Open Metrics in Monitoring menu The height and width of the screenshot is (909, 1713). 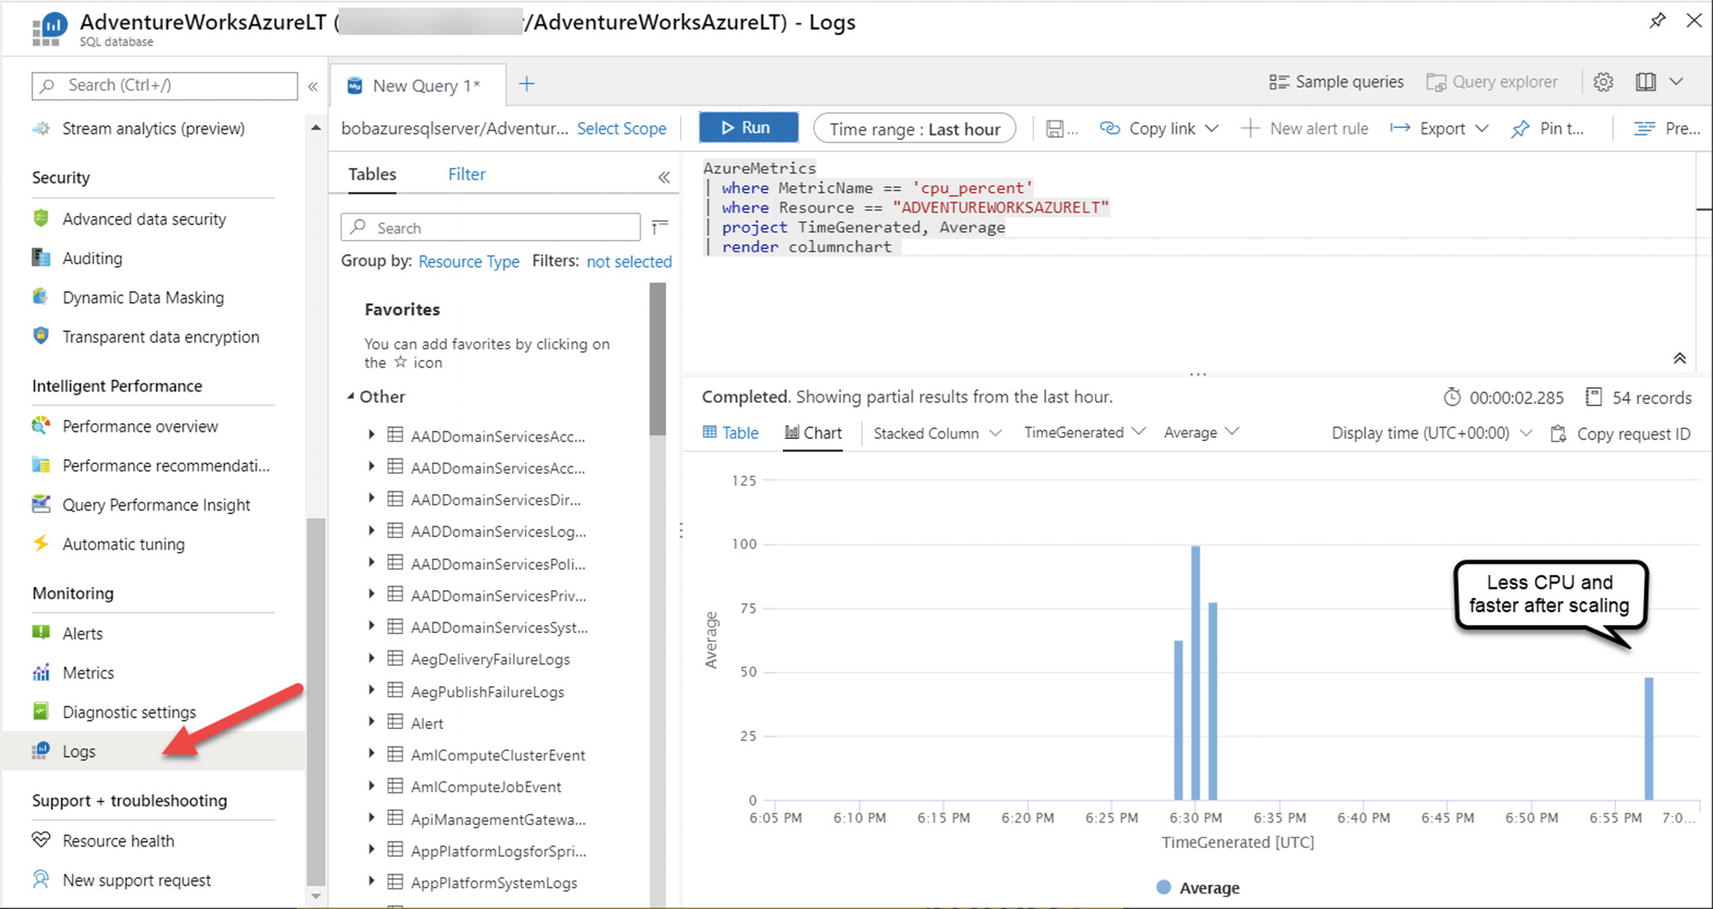tap(88, 672)
